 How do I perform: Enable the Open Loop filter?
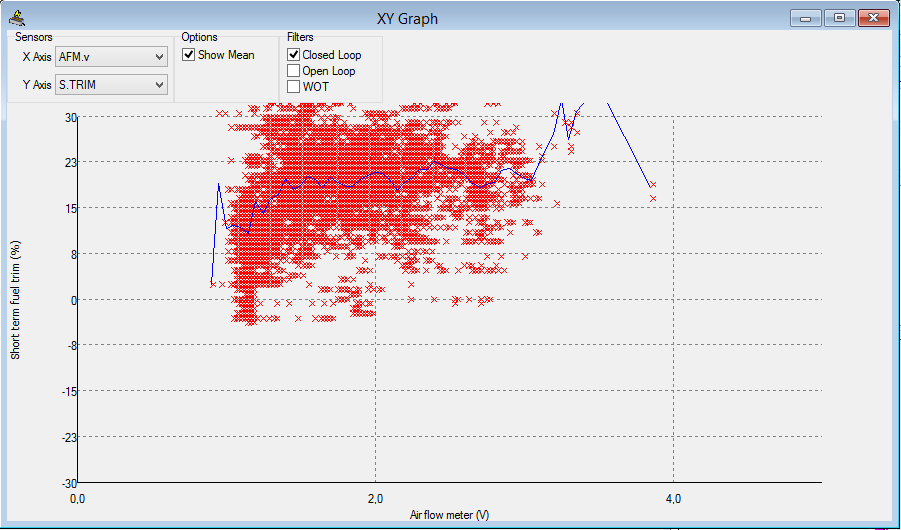click(294, 71)
